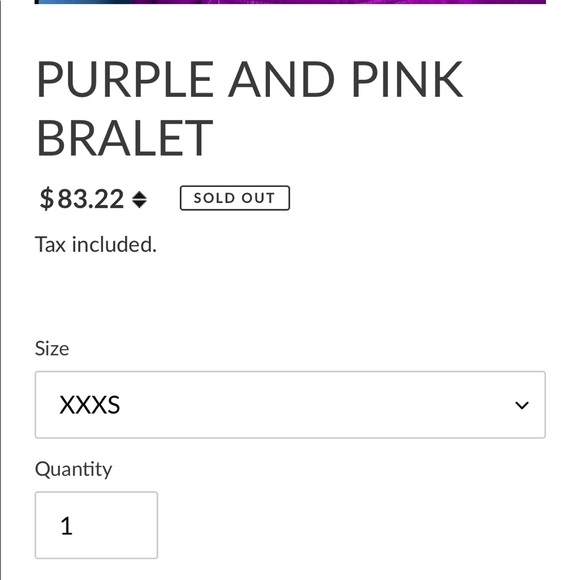Screen dimensions: 580x580
Task: Click the Size field label
Action: click(x=52, y=348)
